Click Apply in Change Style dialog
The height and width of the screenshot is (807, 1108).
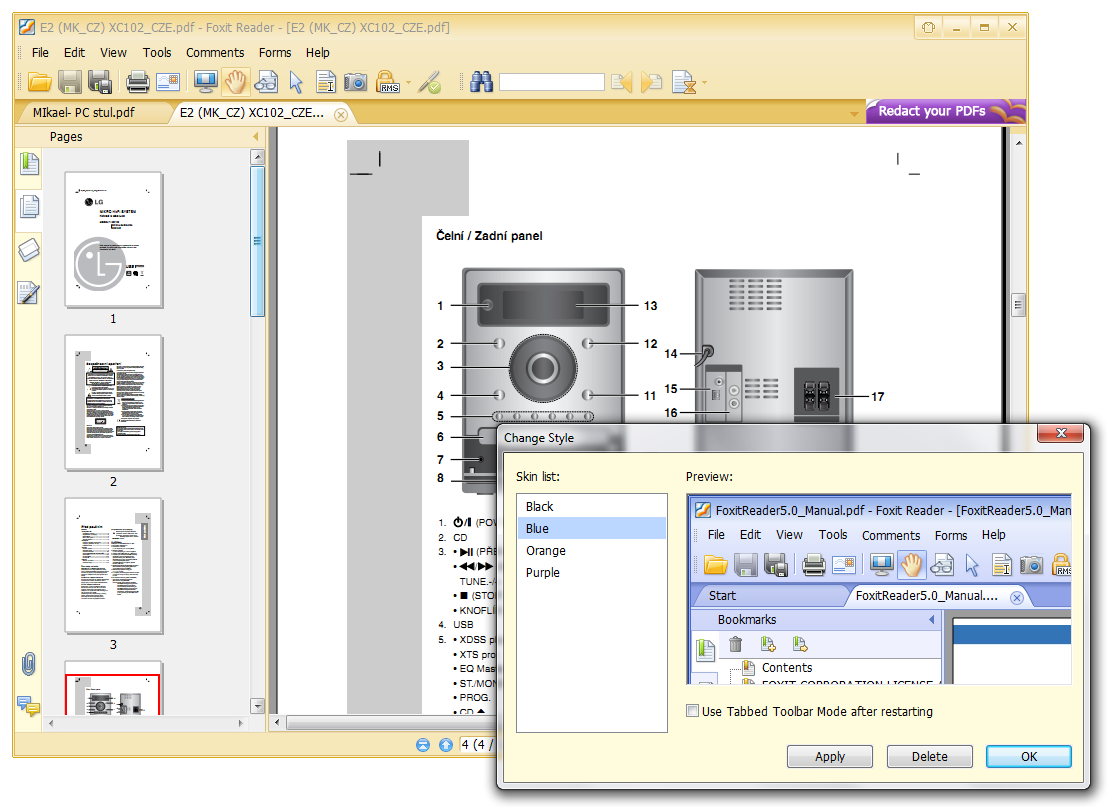point(830,756)
